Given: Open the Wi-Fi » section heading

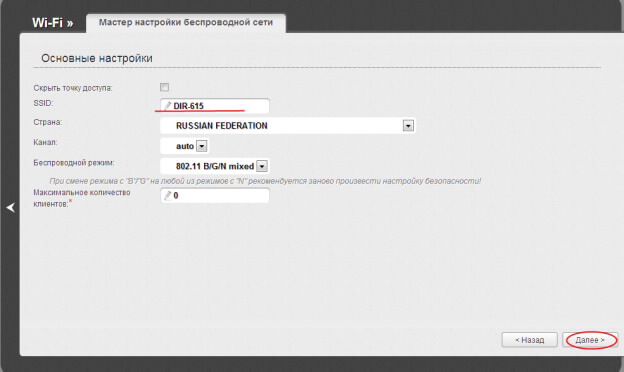Looking at the screenshot, I should tap(53, 23).
